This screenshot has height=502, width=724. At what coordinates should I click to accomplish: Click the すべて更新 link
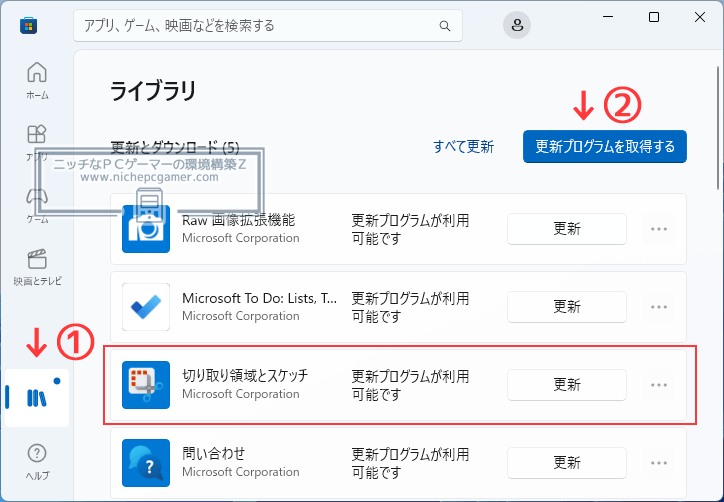click(464, 146)
